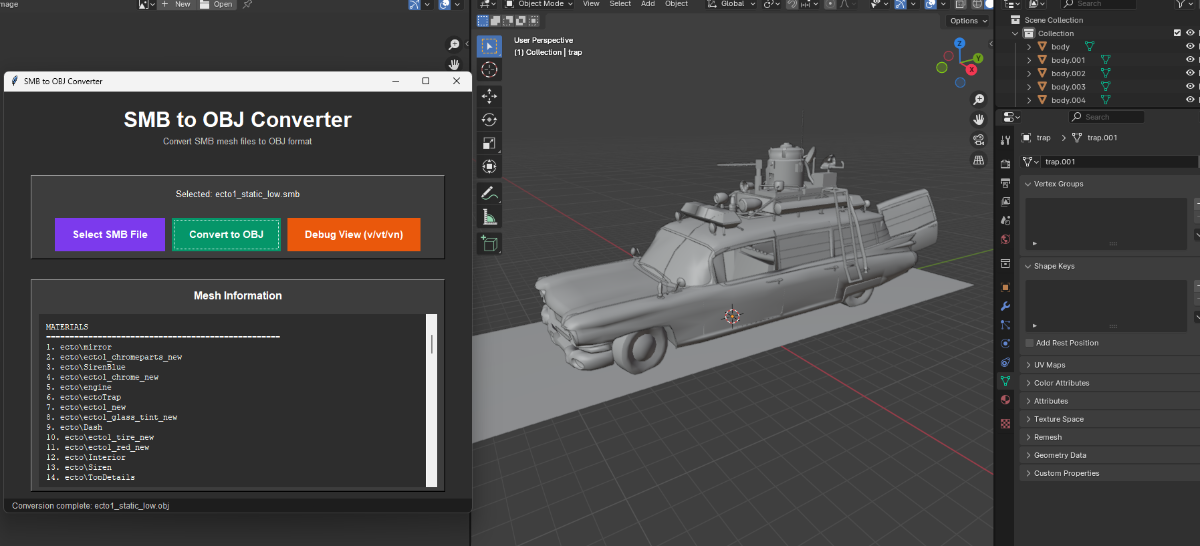Enable the Add Rest Position checkbox
Image resolution: width=1200 pixels, height=546 pixels.
tap(1030, 343)
